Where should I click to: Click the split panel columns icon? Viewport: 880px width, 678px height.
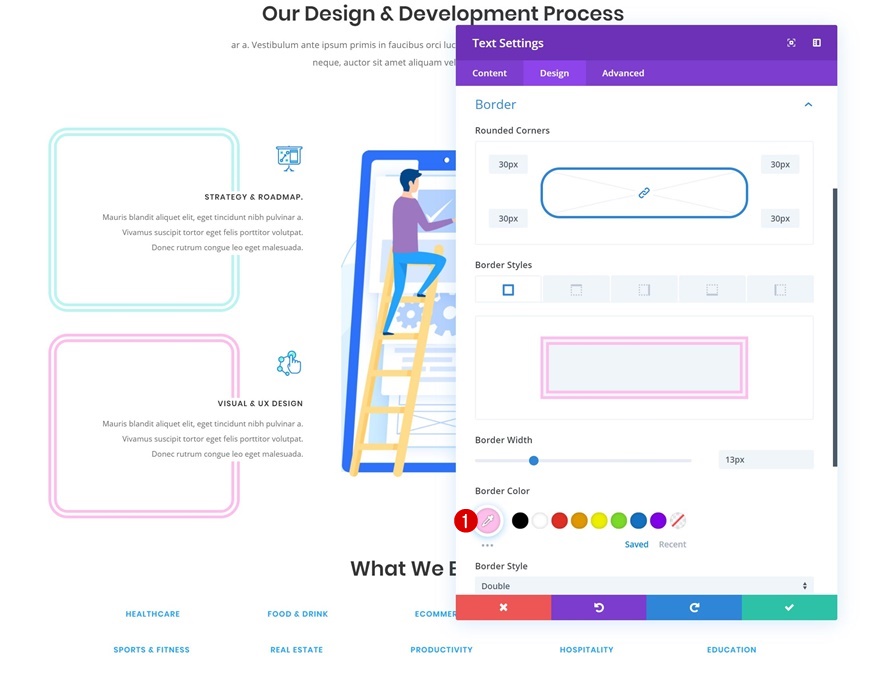tap(817, 43)
